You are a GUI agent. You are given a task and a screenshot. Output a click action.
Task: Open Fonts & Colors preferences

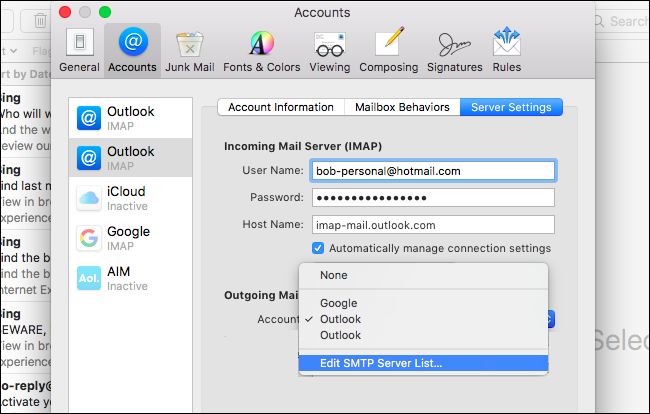click(x=262, y=50)
